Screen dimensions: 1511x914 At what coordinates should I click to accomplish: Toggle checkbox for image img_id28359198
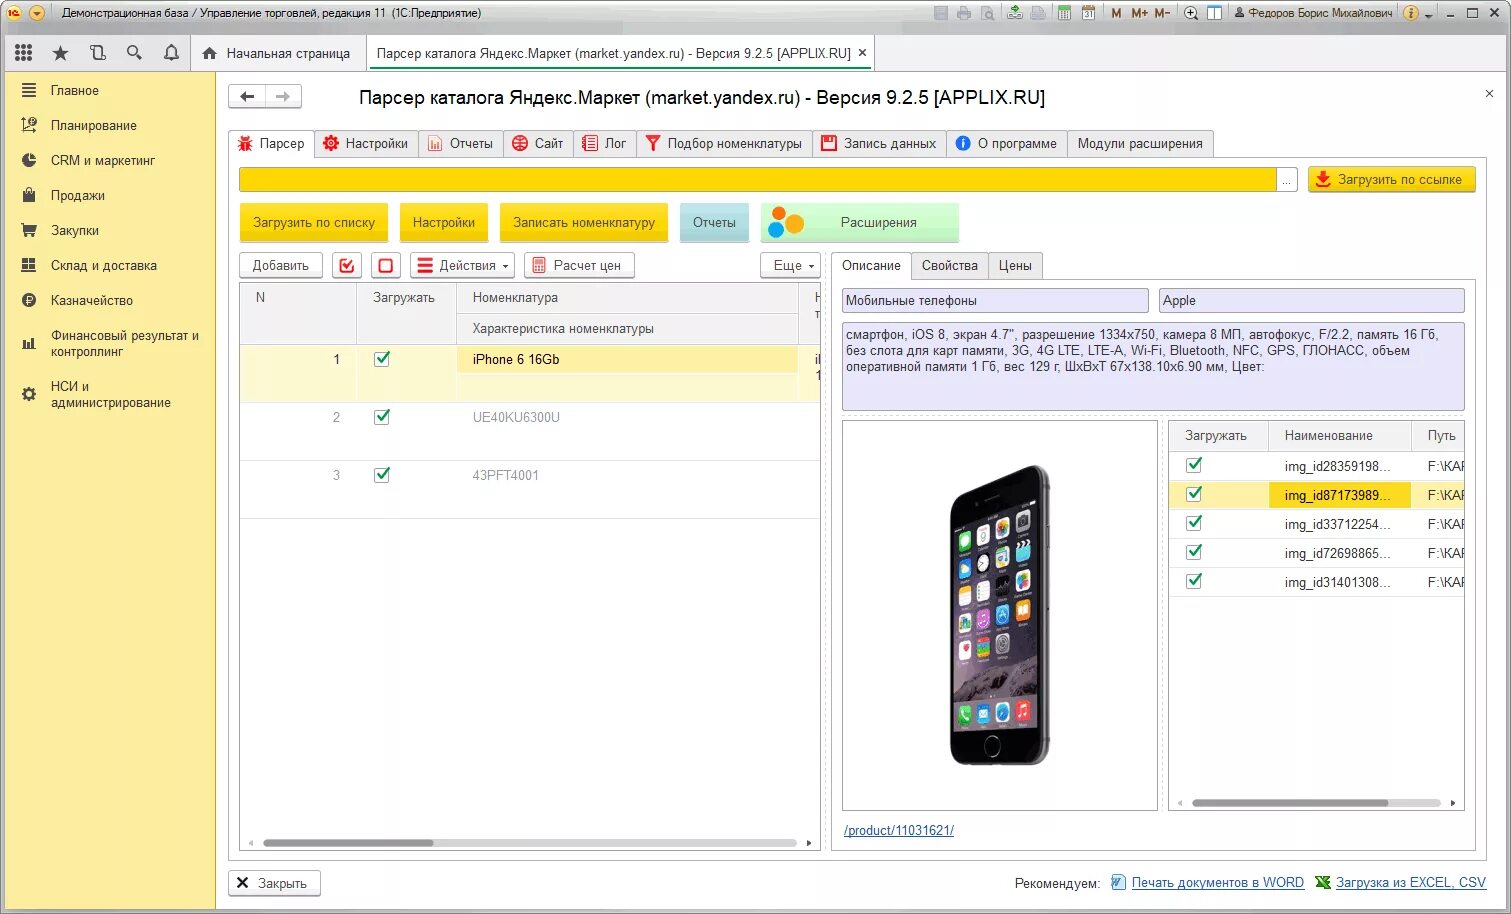point(1194,465)
